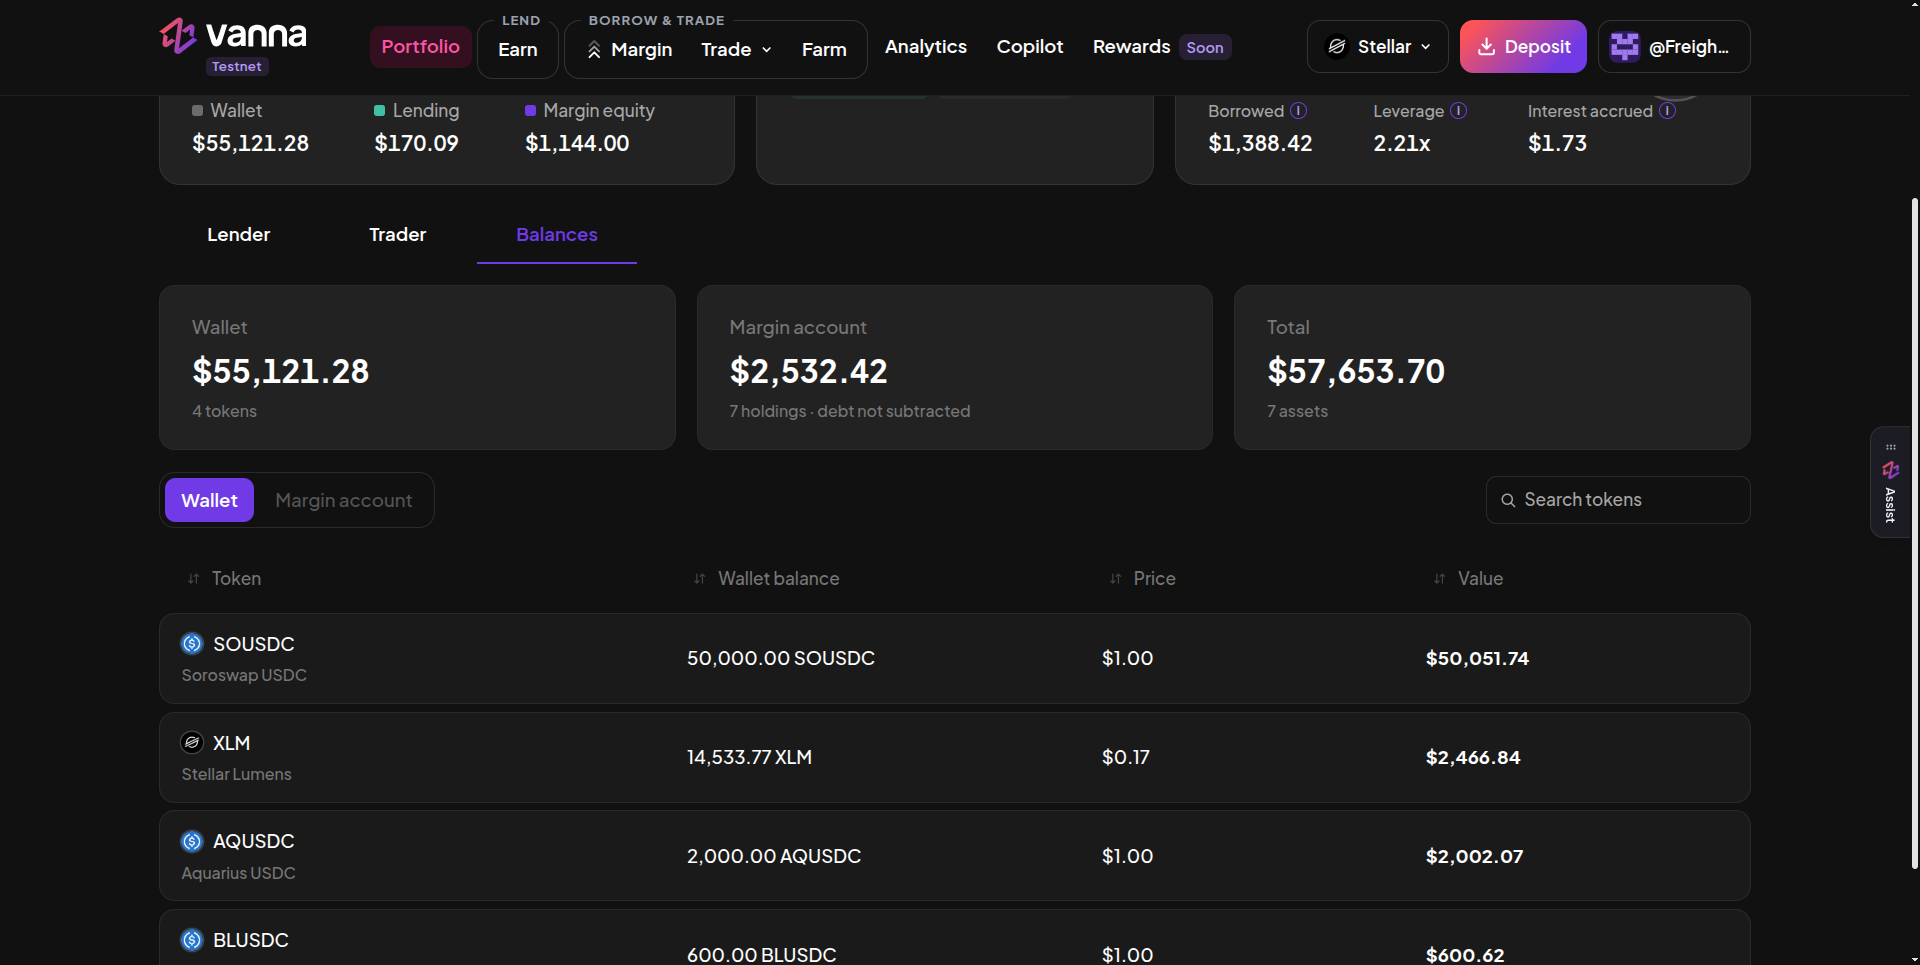The image size is (1920, 965).
Task: Click the XLM Stellar Lumens icon
Action: pyautogui.click(x=192, y=743)
